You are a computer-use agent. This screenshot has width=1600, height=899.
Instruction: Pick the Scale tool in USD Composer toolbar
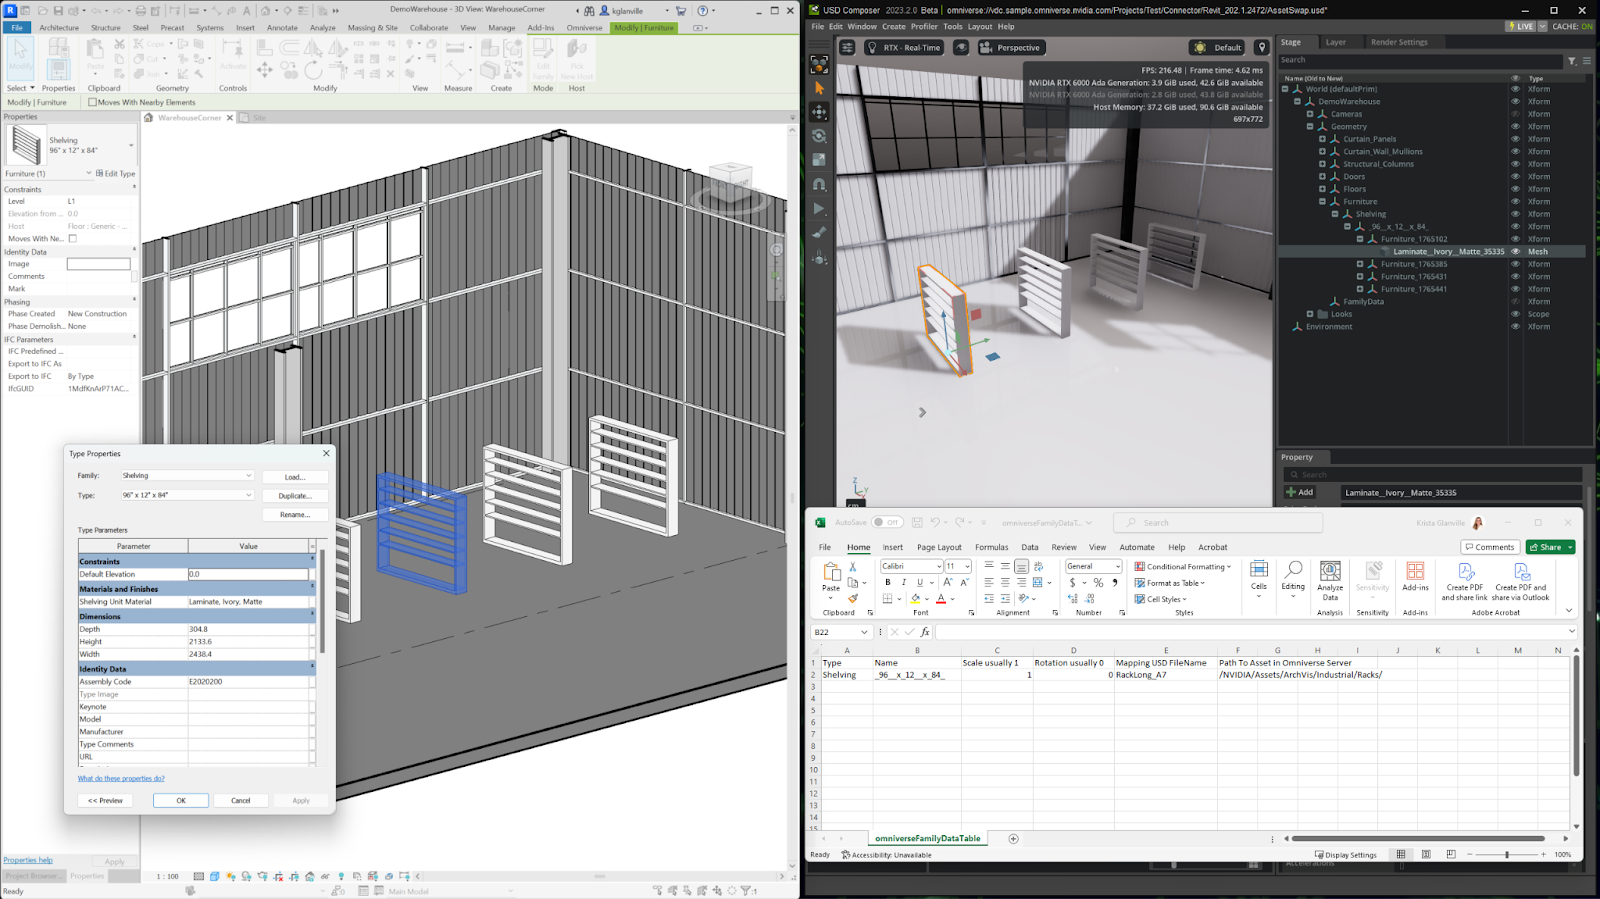(819, 160)
